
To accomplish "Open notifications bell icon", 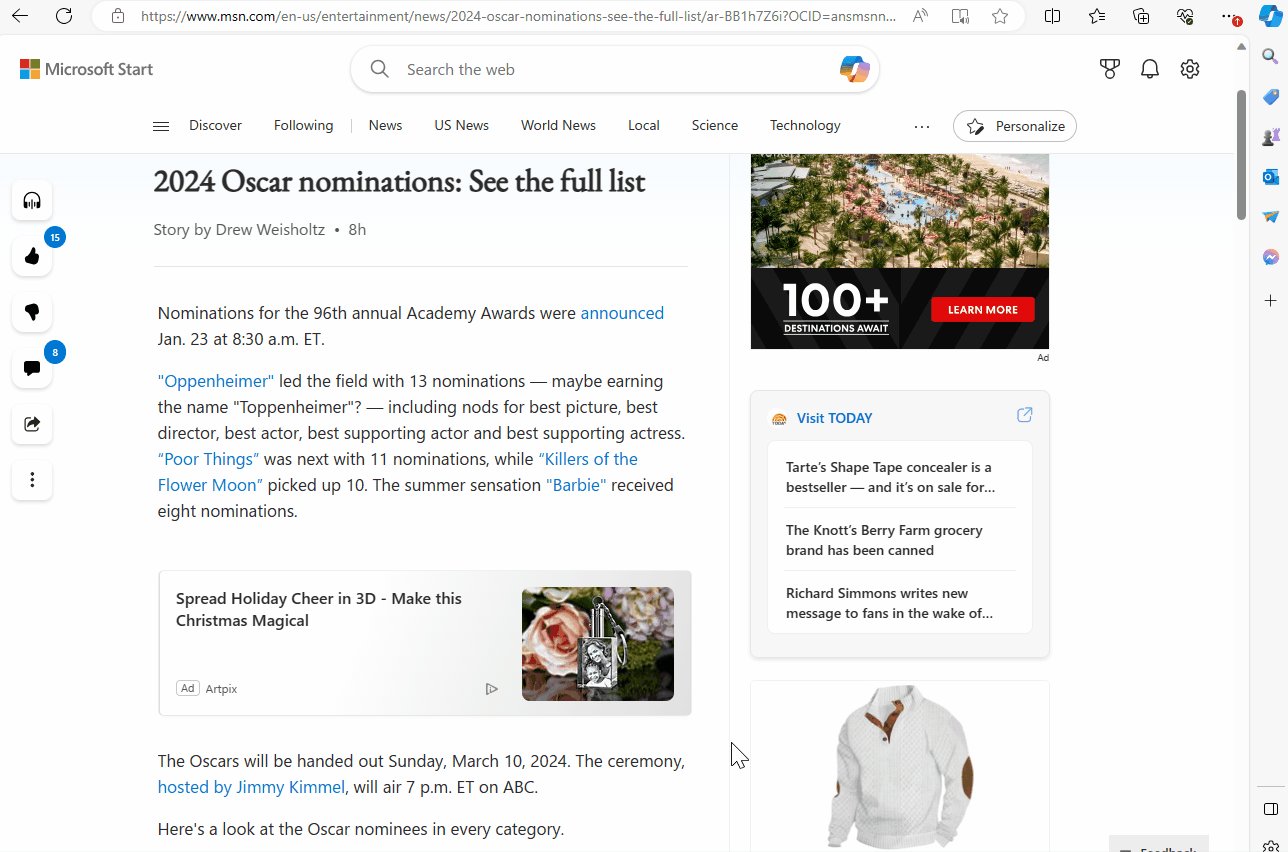I will click(1150, 69).
